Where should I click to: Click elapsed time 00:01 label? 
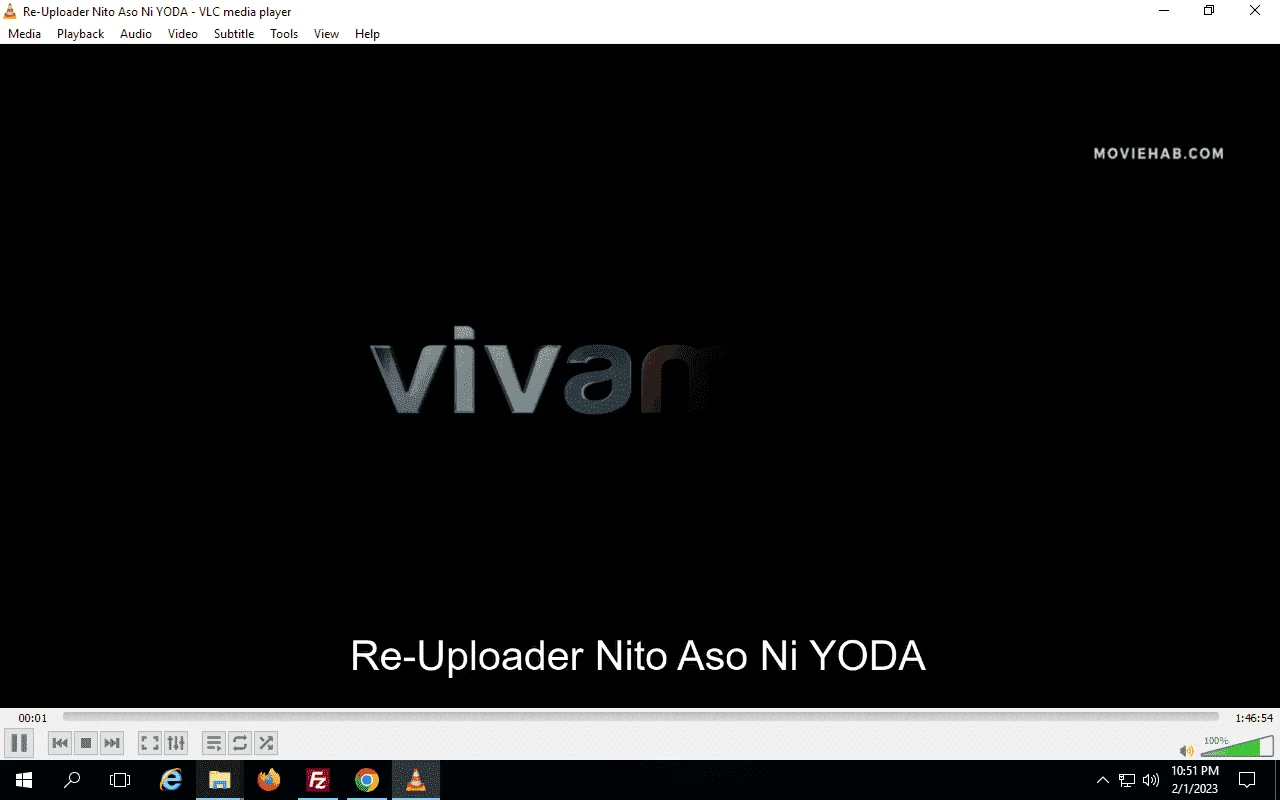pos(33,718)
